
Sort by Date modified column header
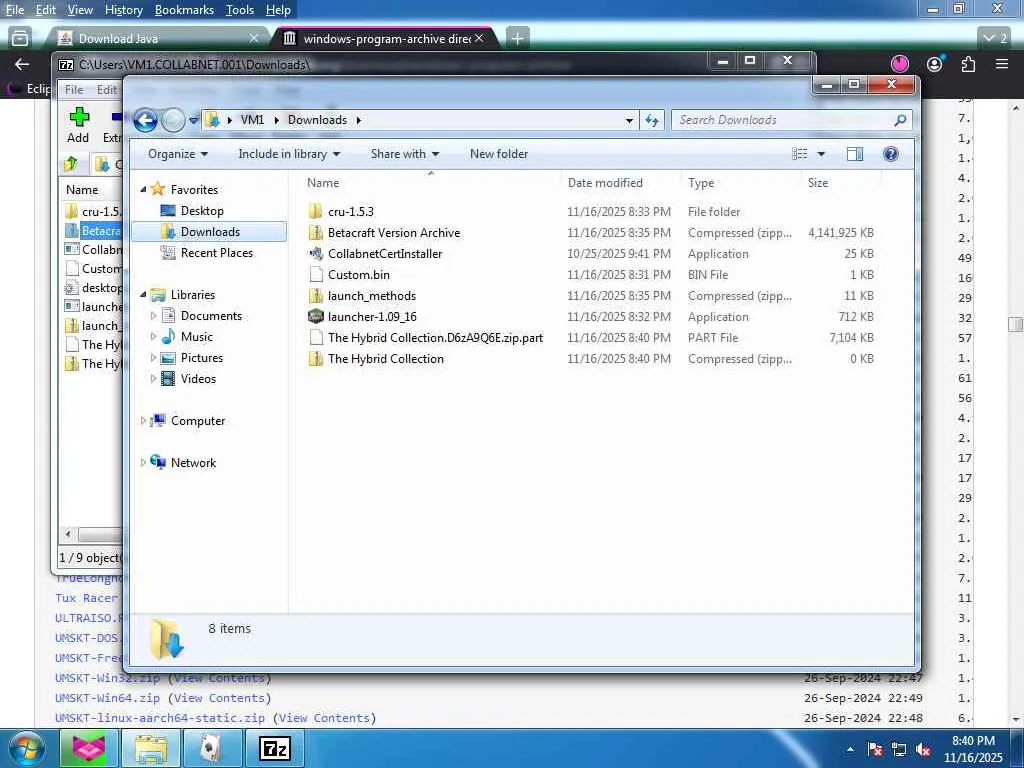[x=605, y=183]
